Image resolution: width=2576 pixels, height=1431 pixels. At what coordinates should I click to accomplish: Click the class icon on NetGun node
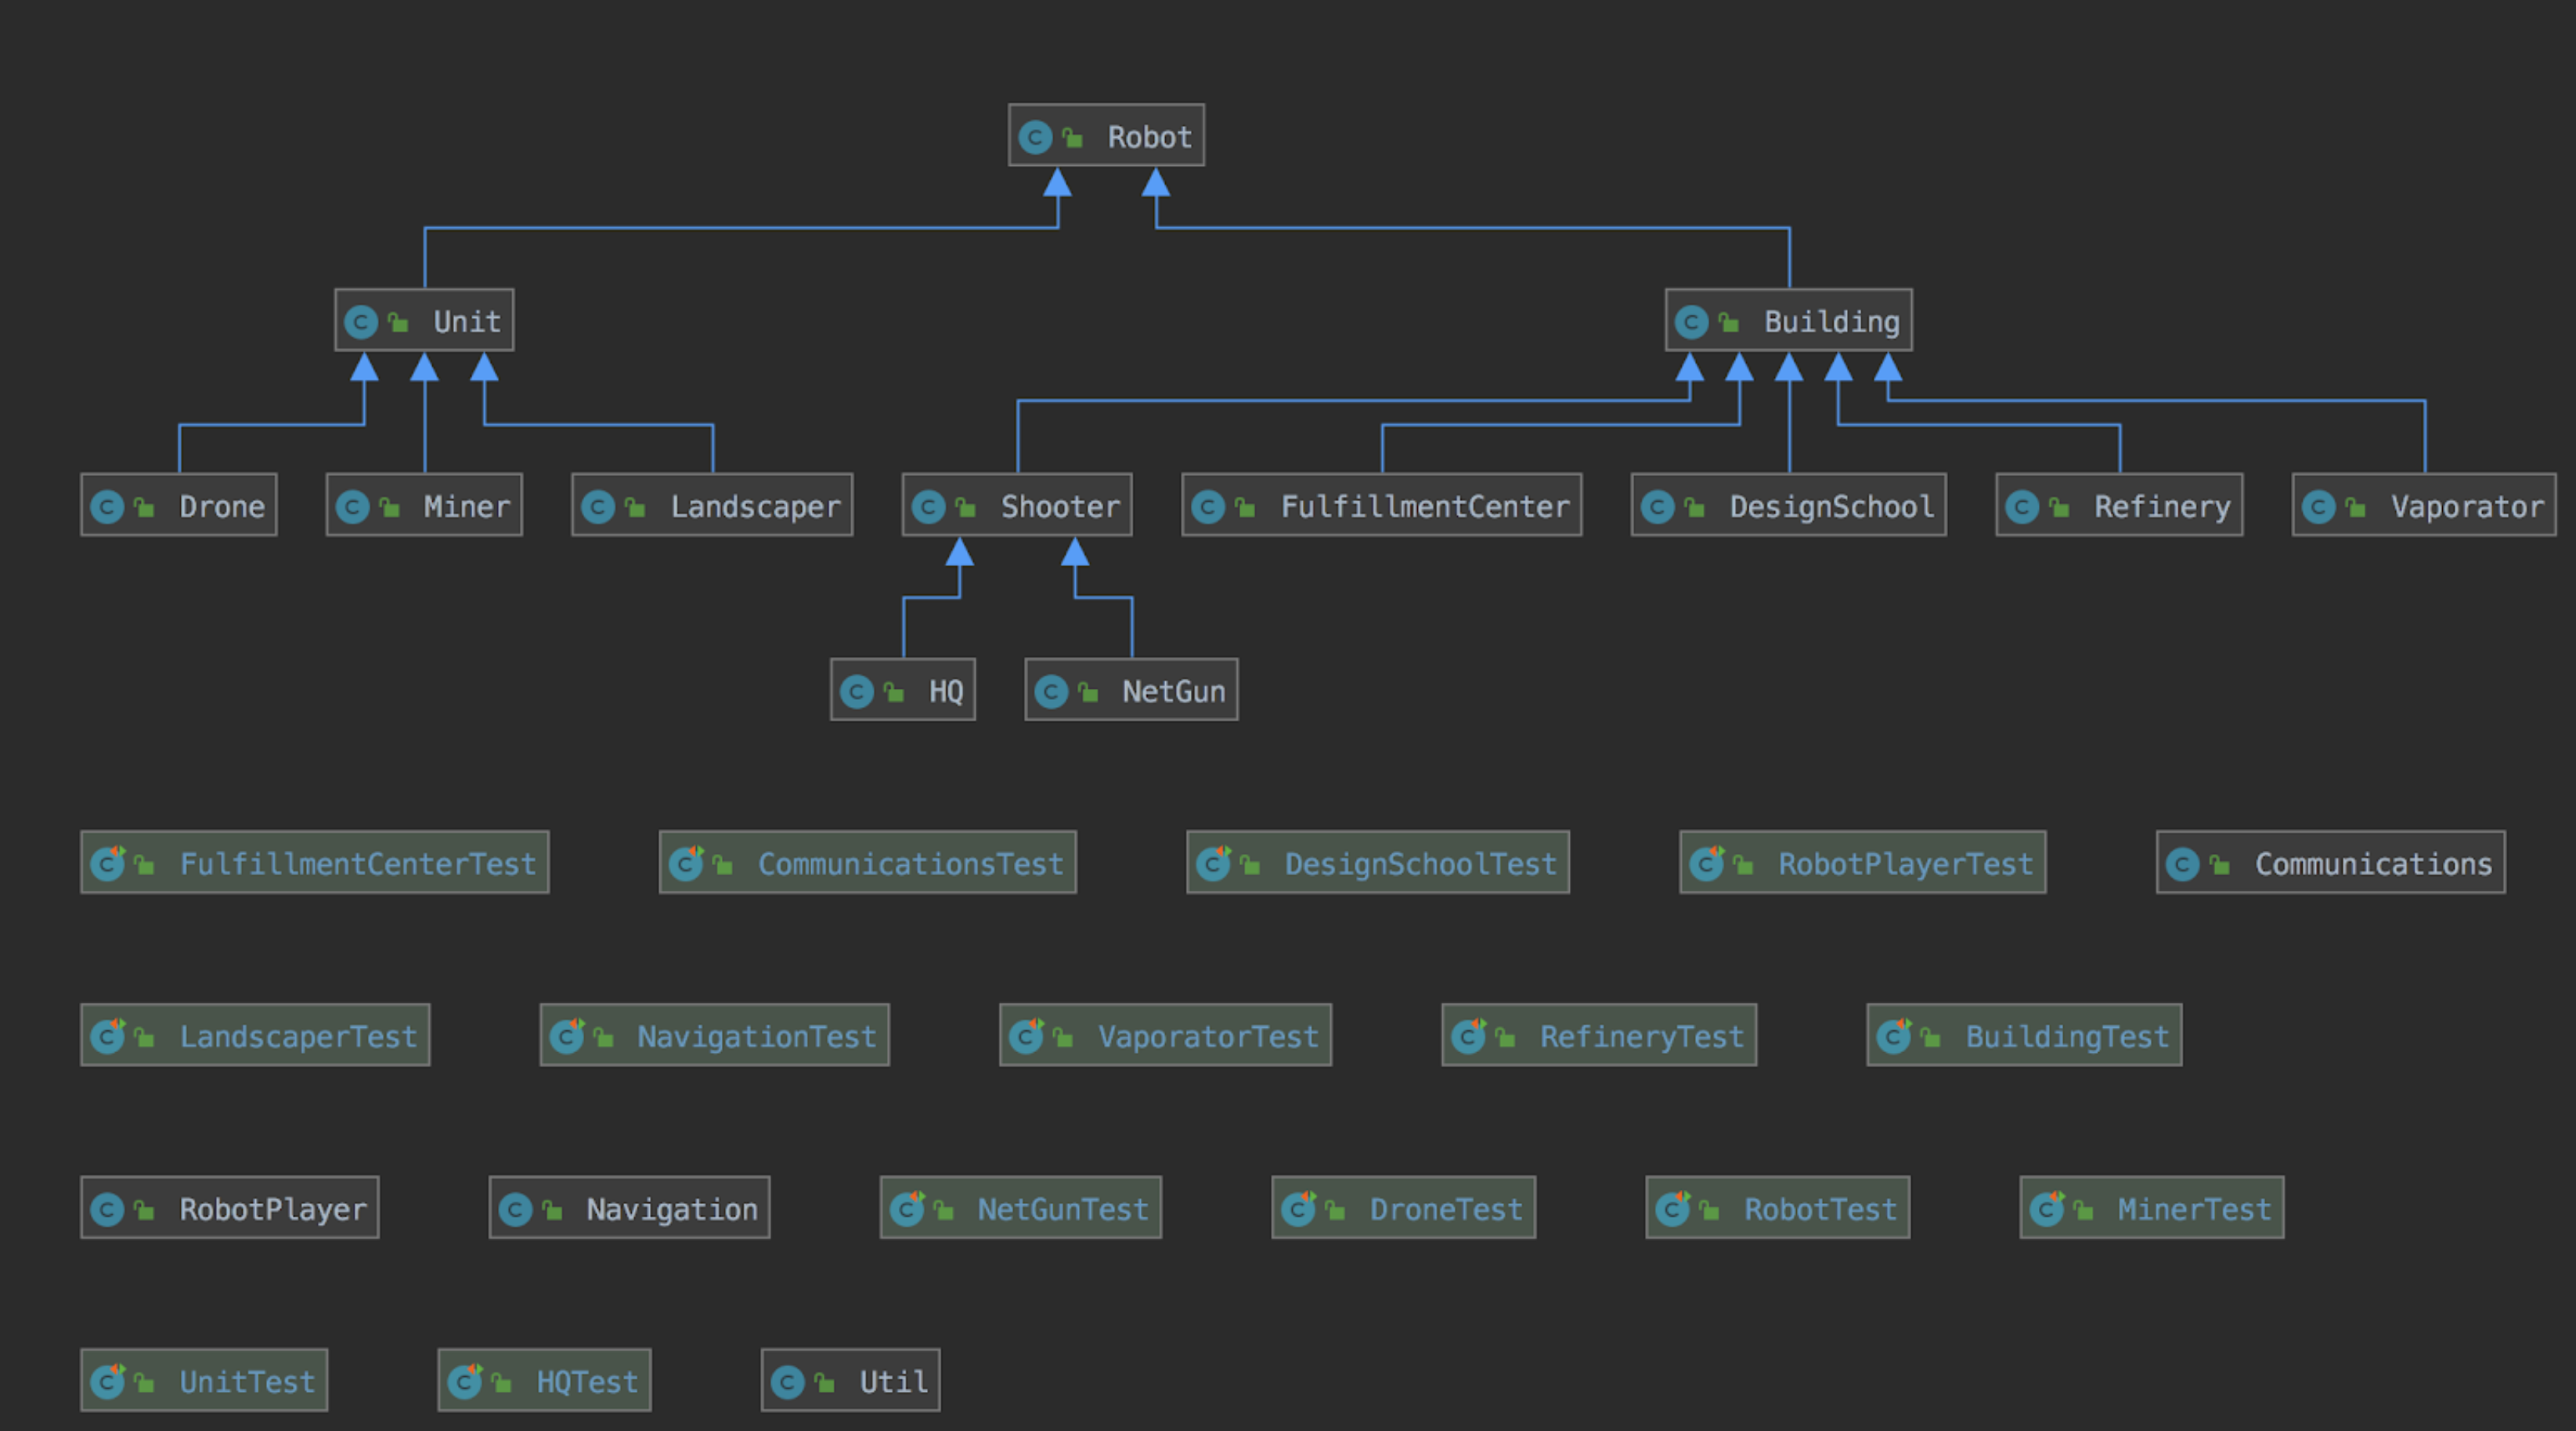click(1051, 691)
